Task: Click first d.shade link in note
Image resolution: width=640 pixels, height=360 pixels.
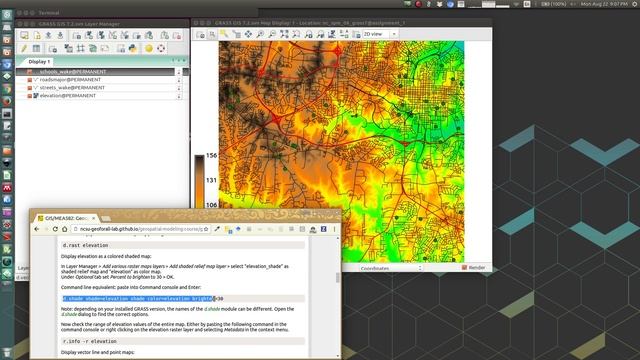Action: pos(211,309)
